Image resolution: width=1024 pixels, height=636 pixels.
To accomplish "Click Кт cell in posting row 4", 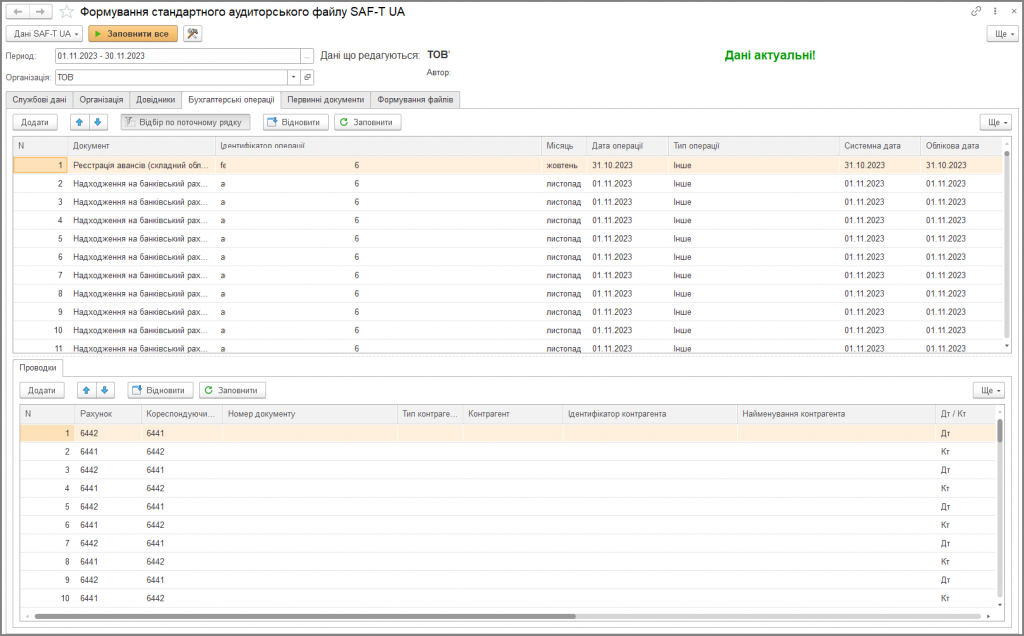I will tap(965, 488).
